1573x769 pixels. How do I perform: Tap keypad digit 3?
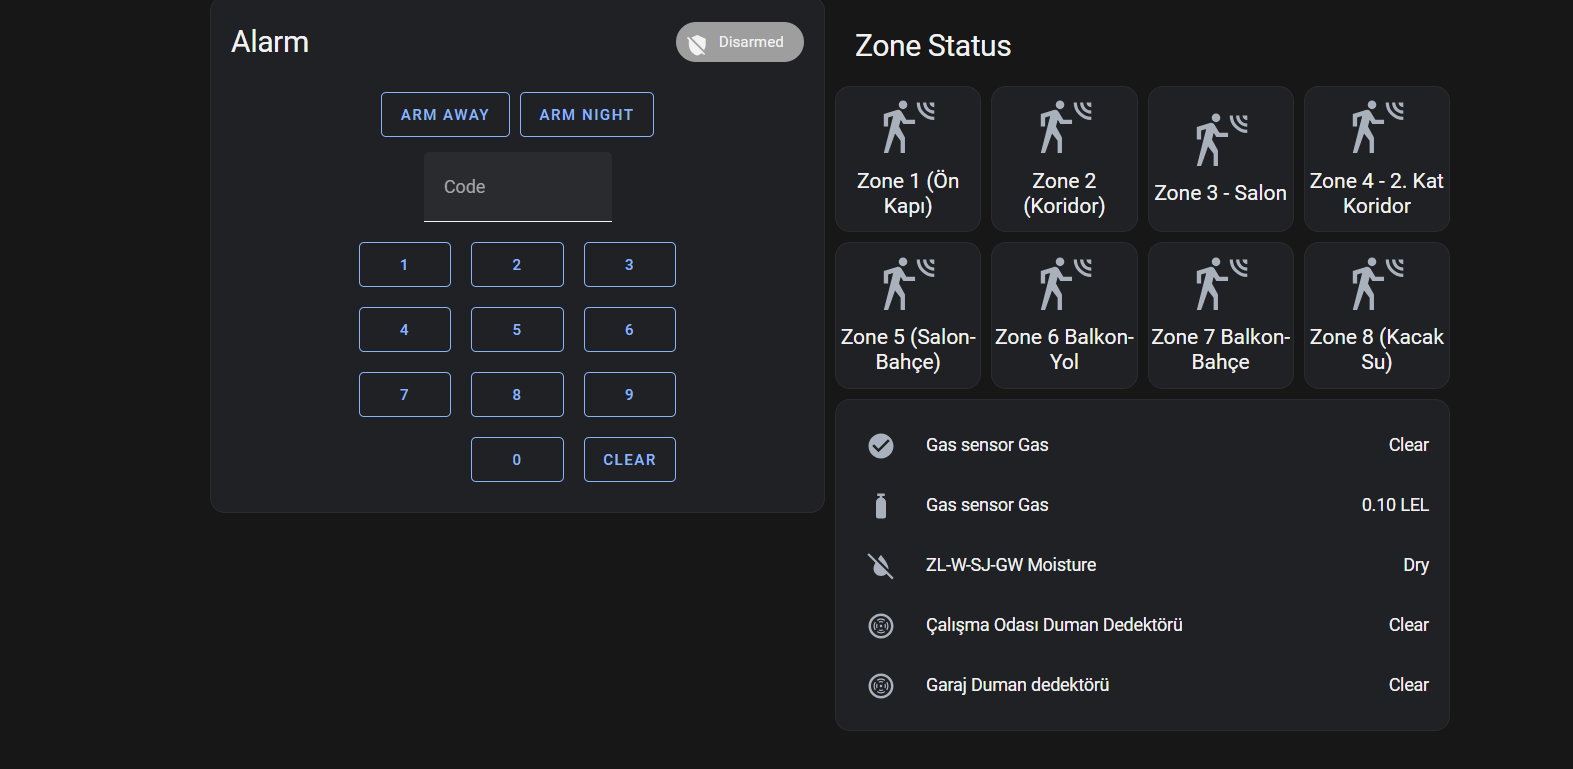pos(630,264)
